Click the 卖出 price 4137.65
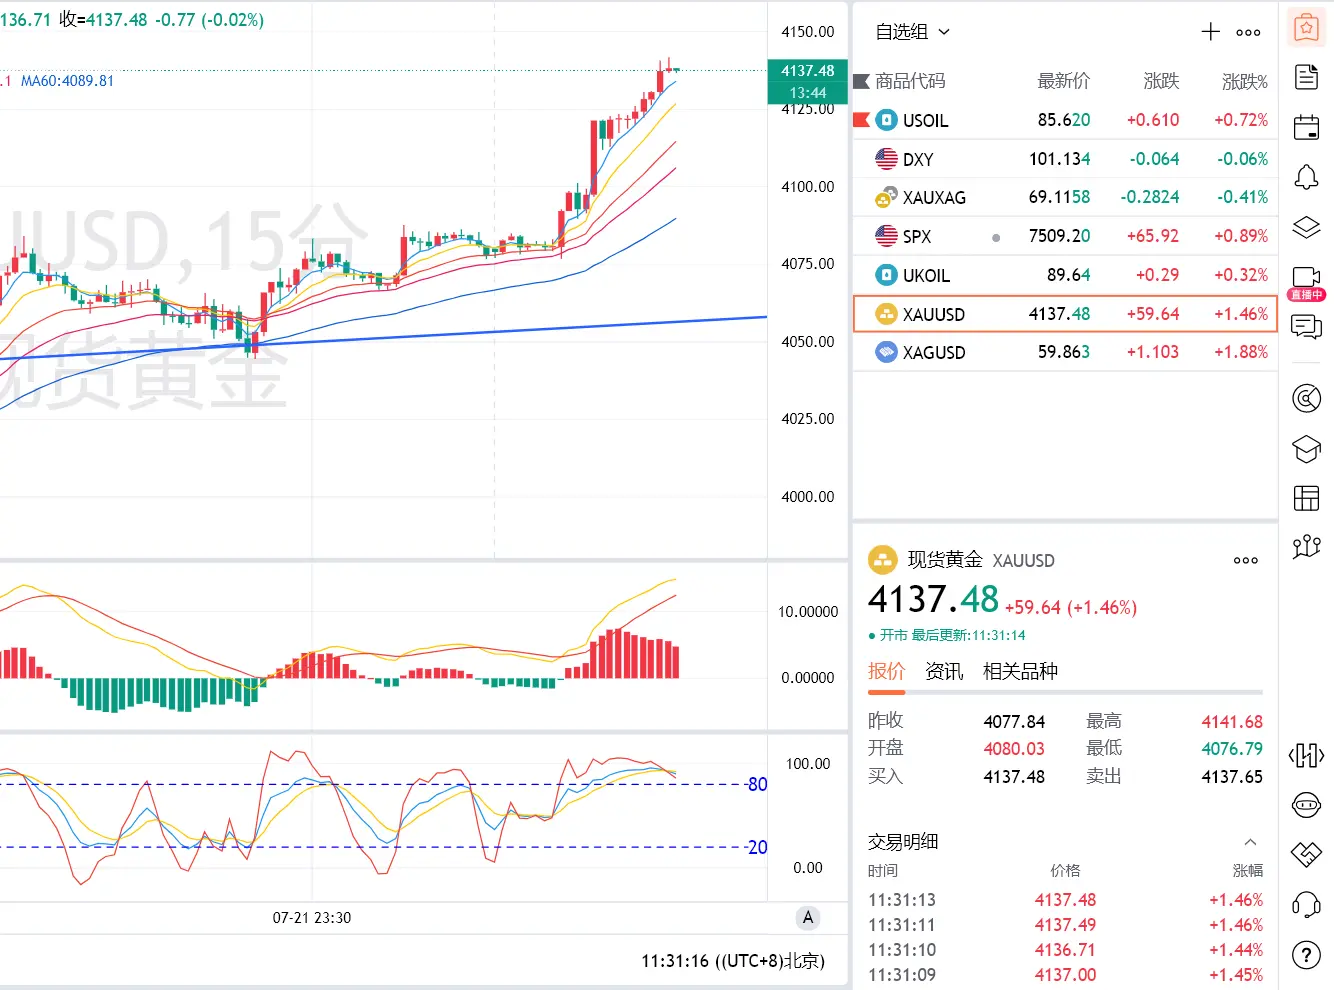Viewport: 1334px width, 990px height. (x=1232, y=777)
